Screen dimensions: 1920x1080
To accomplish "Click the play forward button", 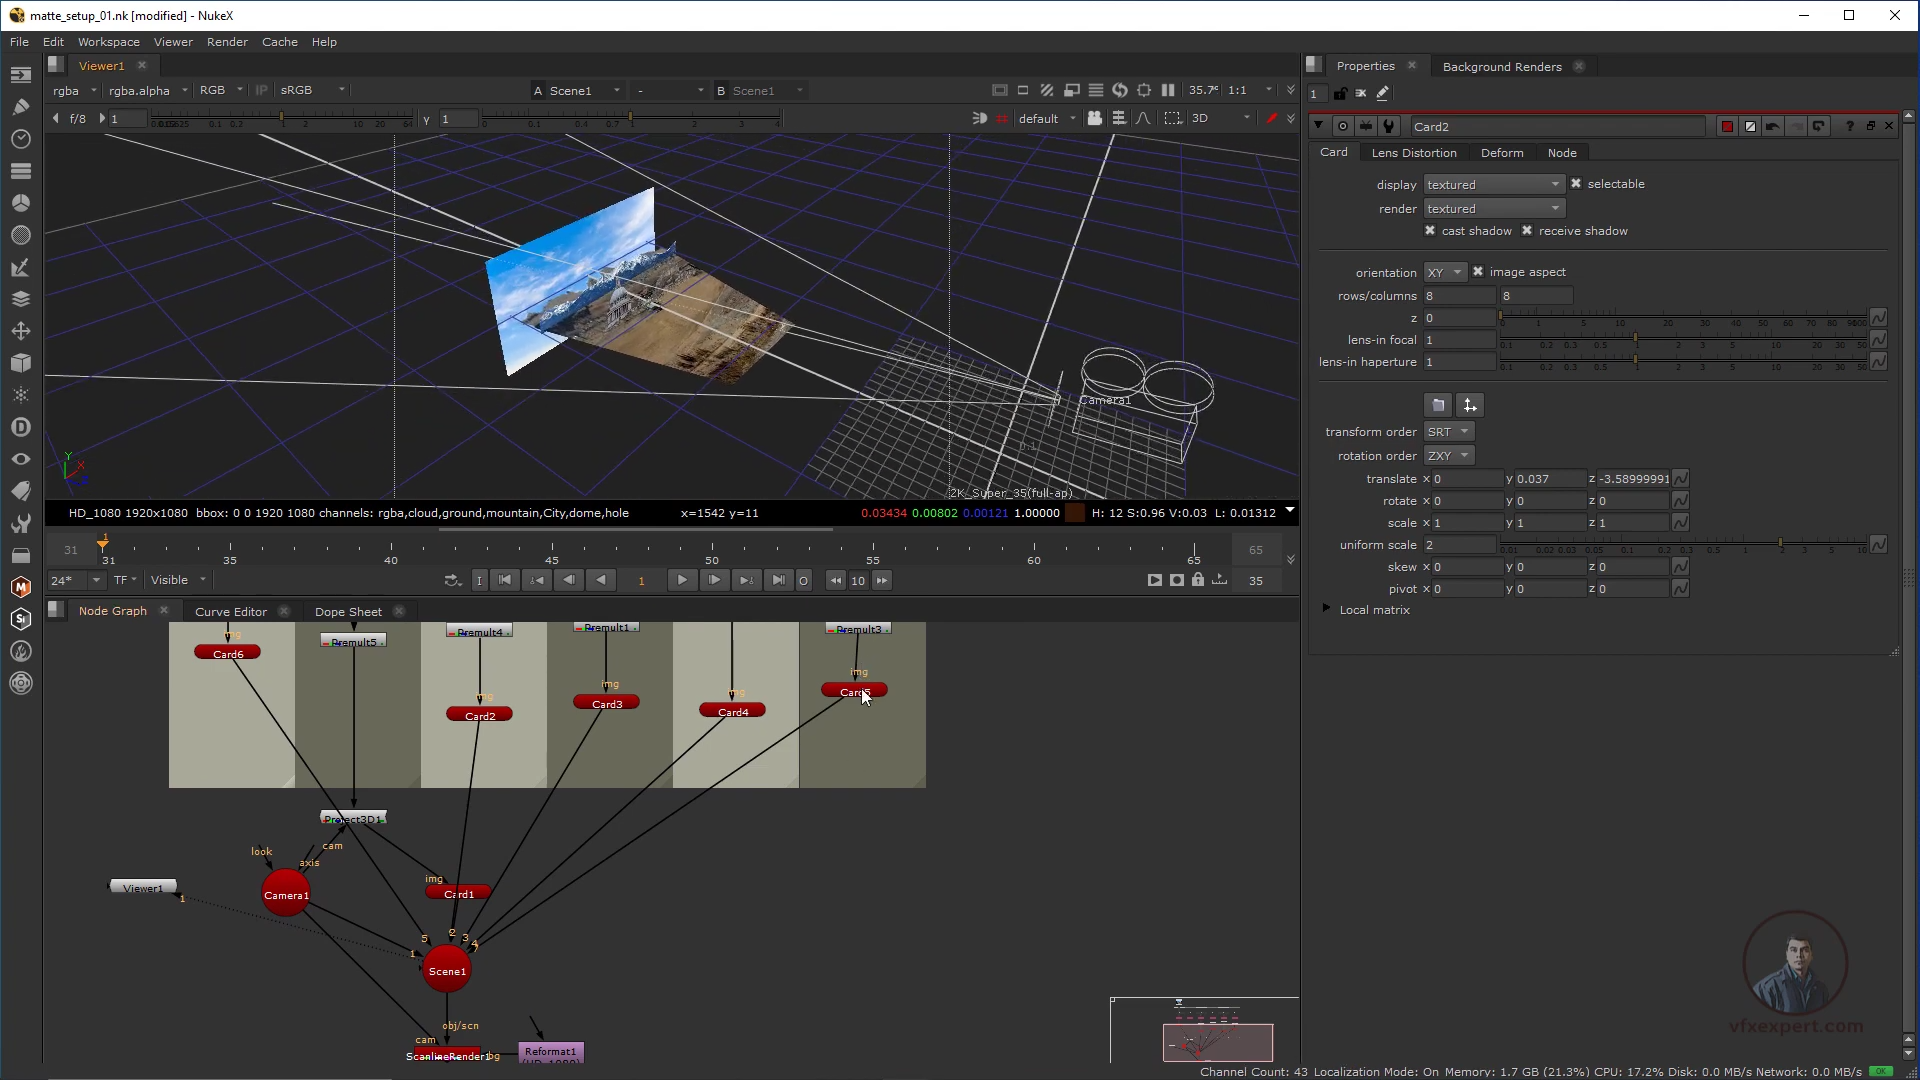I will (682, 580).
